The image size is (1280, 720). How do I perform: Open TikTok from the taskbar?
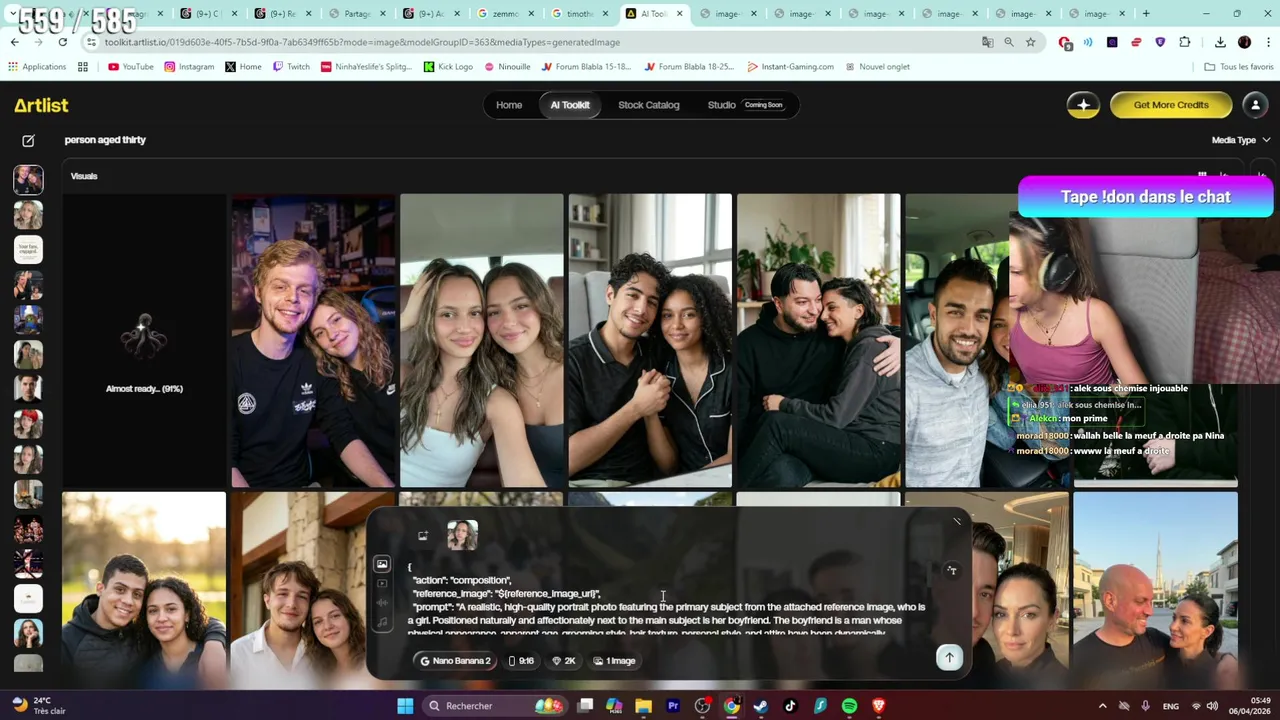790,706
